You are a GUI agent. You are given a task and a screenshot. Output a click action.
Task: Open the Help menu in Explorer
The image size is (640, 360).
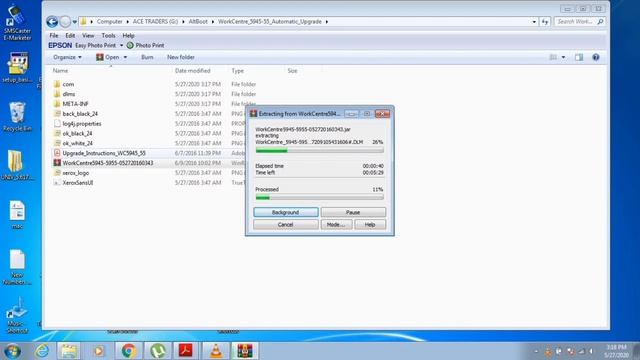tap(128, 36)
